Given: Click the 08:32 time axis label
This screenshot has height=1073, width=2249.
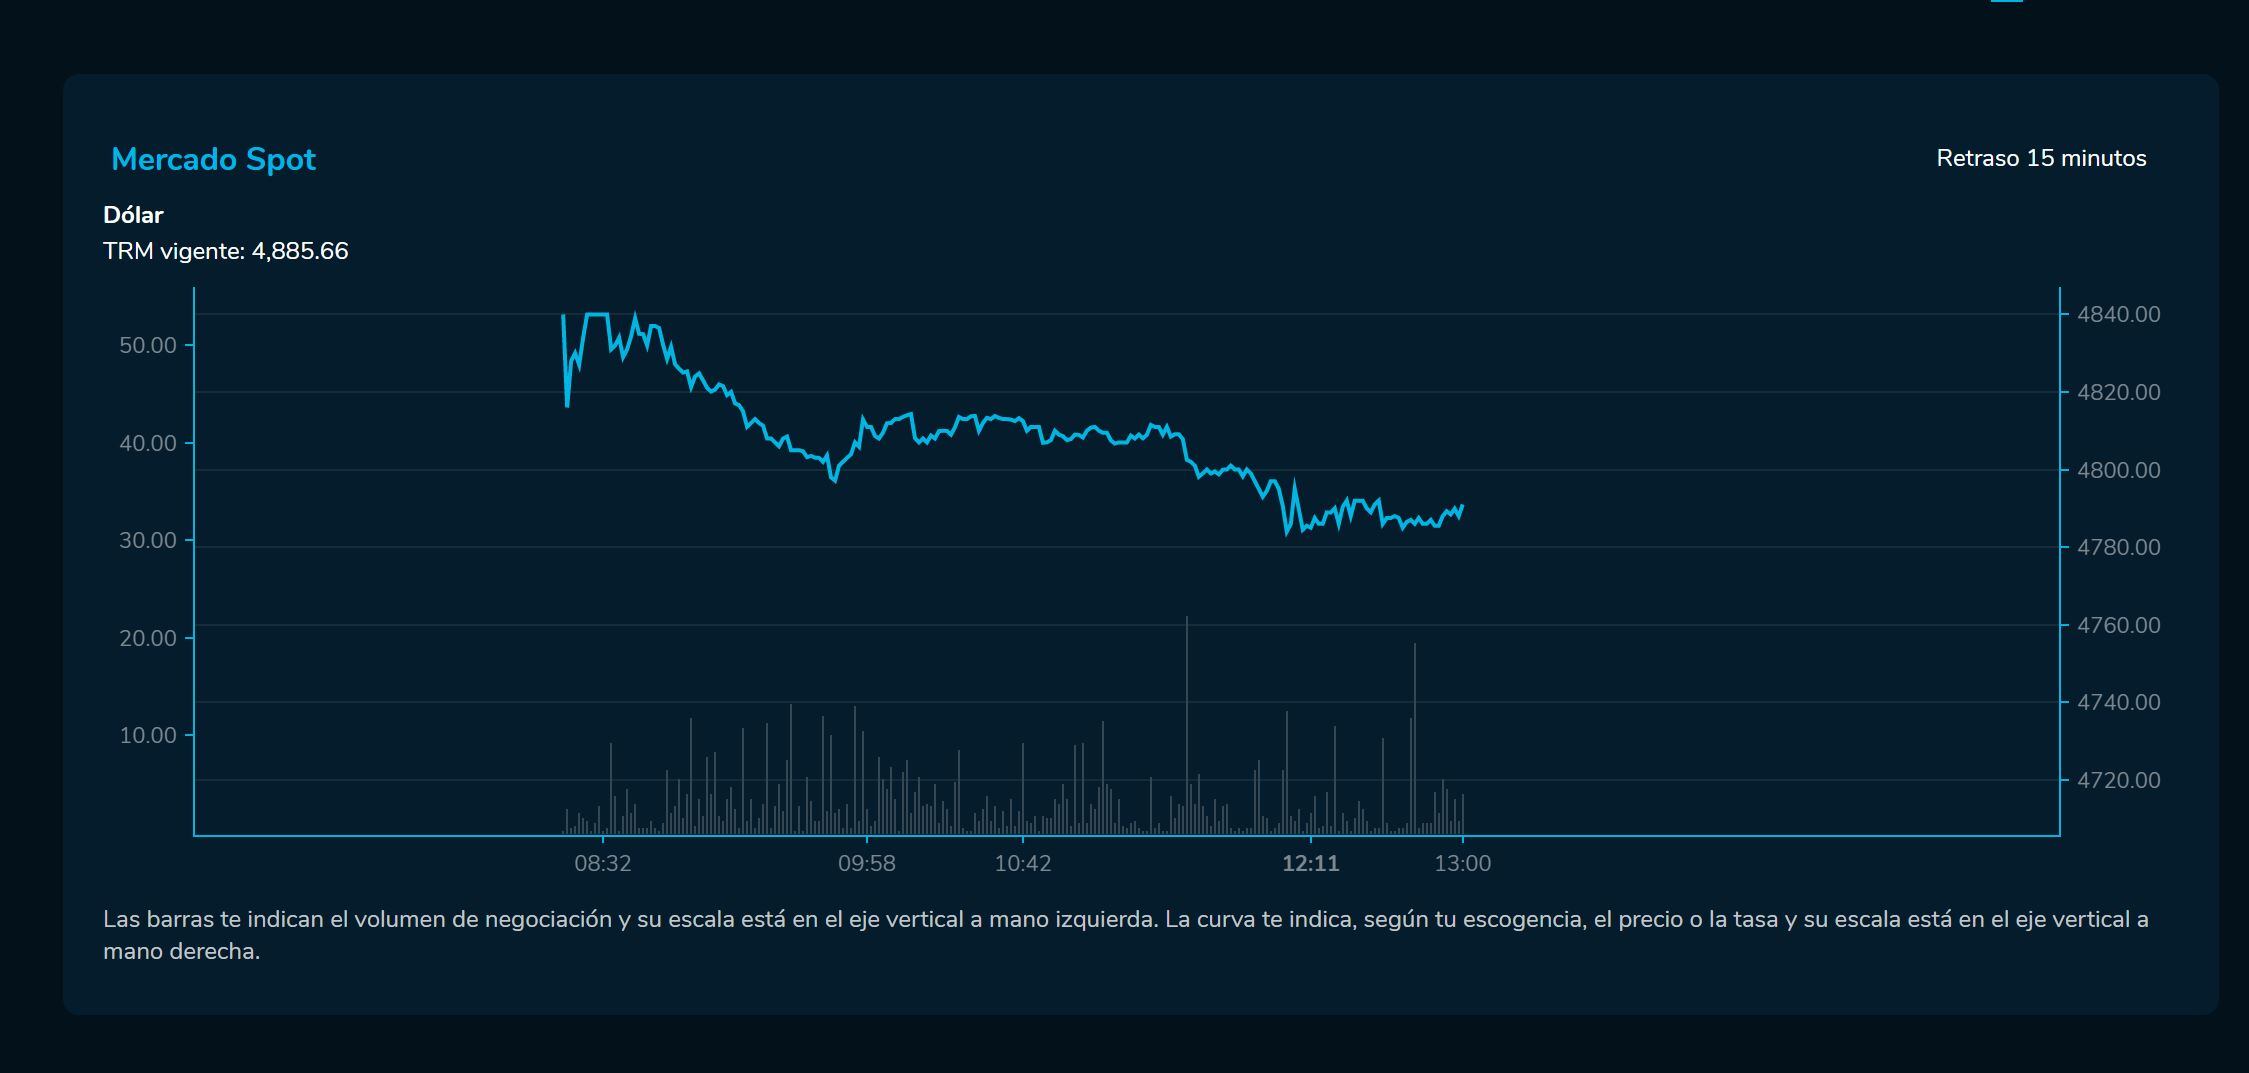Looking at the screenshot, I should coord(603,863).
